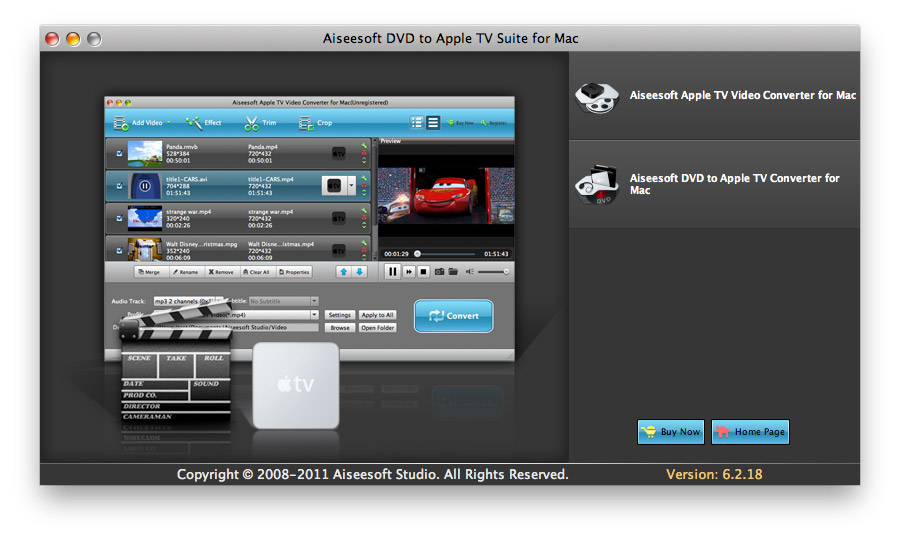
Task: Open the Apple TV Video Converter reel icon
Action: click(x=597, y=97)
